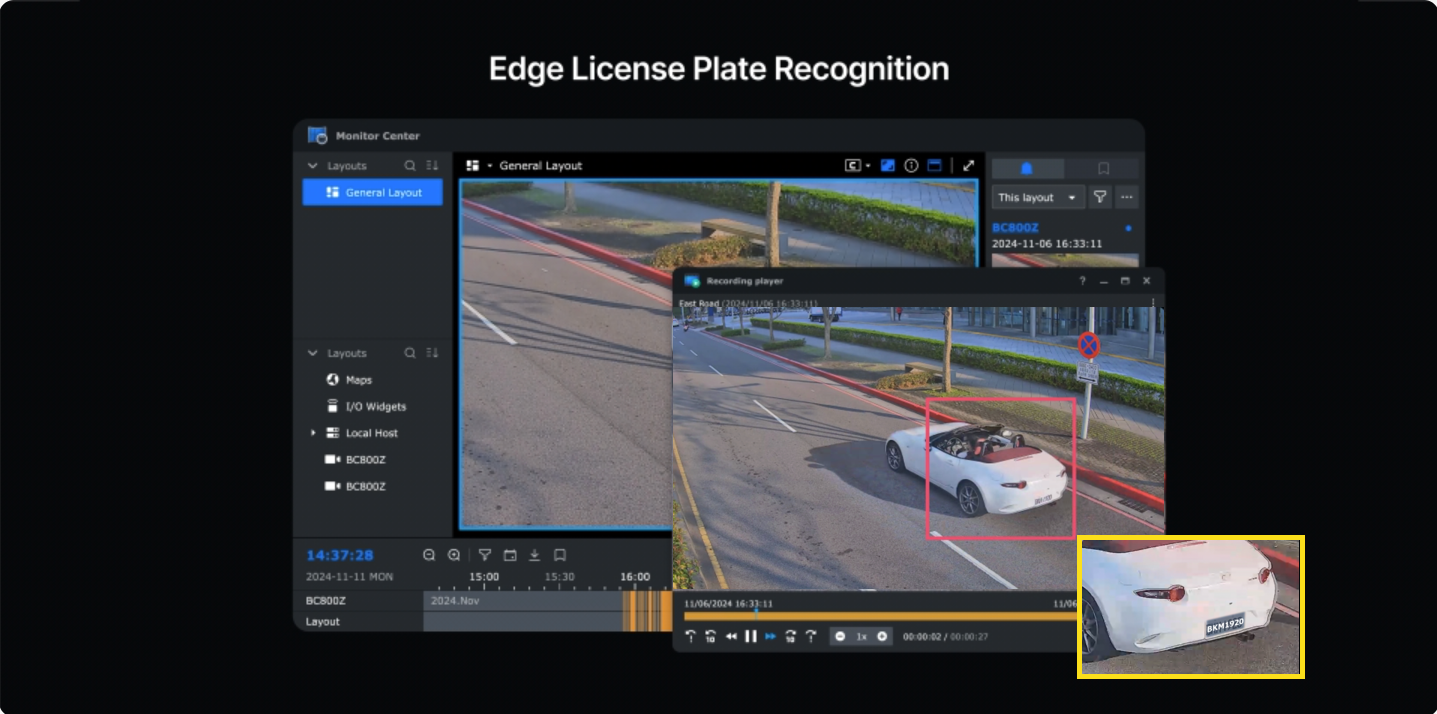Open the BC800Z alert thumbnail
The height and width of the screenshot is (714, 1437).
click(1065, 260)
